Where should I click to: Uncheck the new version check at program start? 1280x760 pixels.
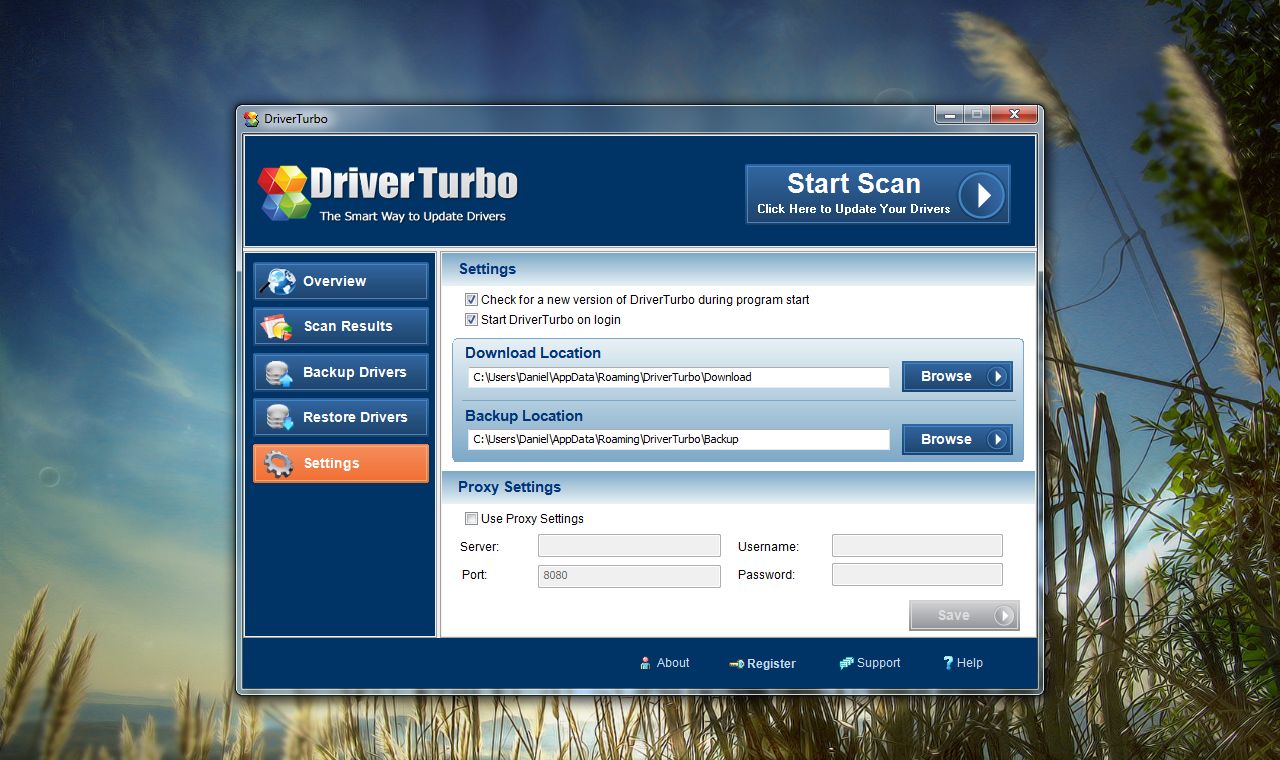pos(472,300)
